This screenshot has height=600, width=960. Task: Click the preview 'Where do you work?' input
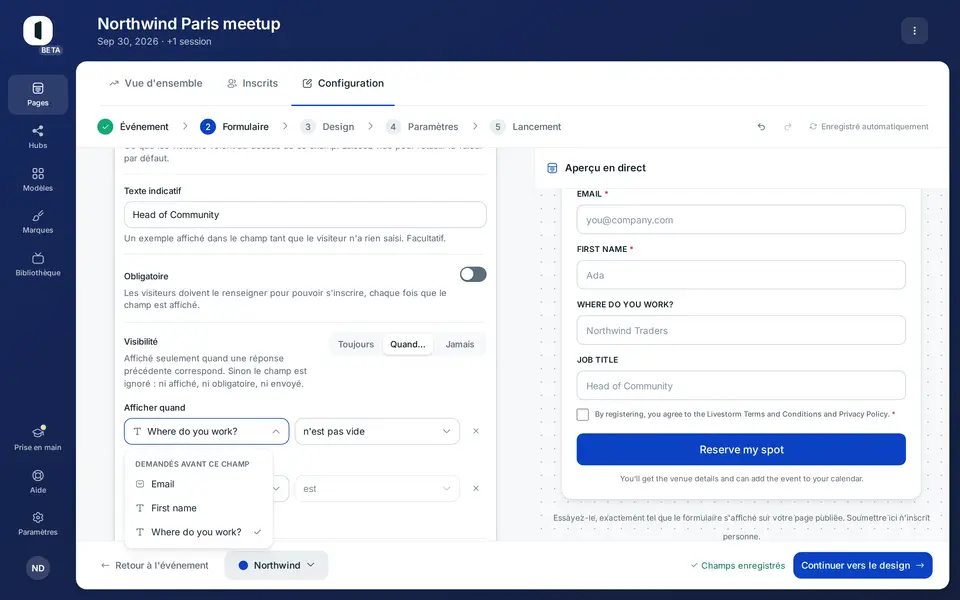tap(741, 331)
